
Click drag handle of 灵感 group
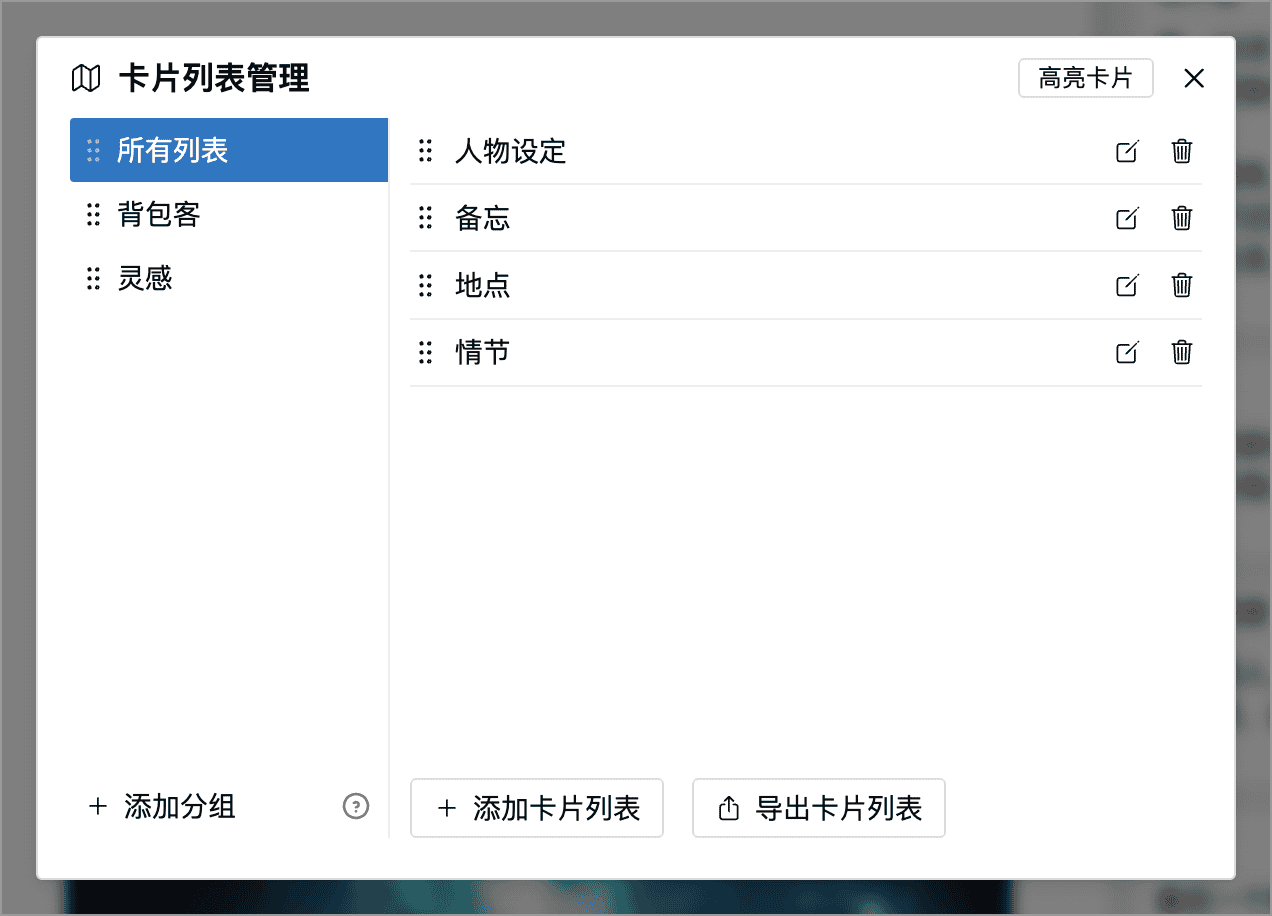[93, 278]
